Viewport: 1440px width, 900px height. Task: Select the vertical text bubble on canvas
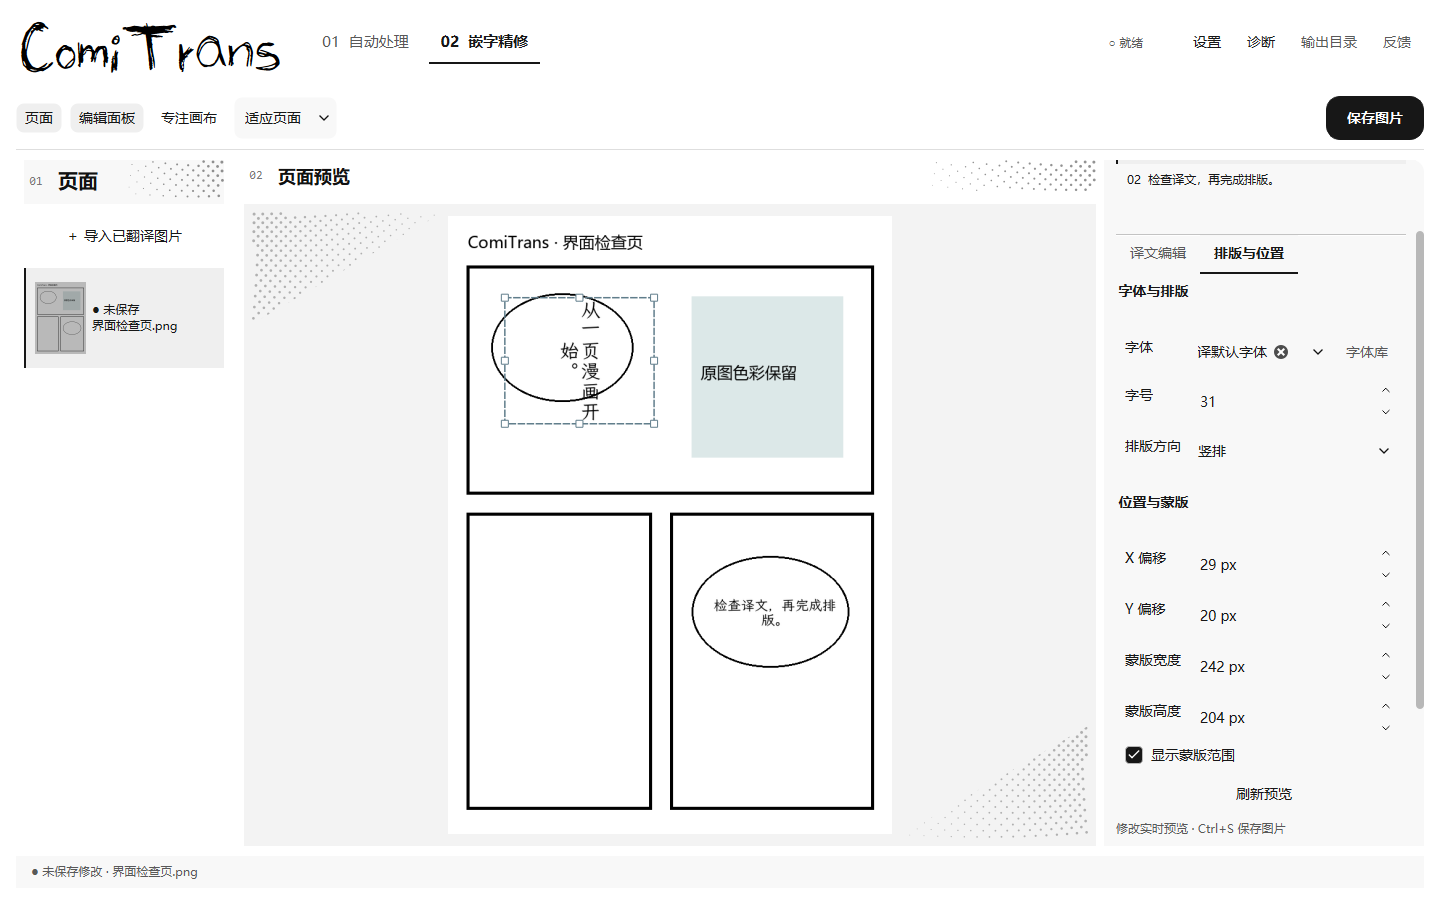click(x=579, y=361)
